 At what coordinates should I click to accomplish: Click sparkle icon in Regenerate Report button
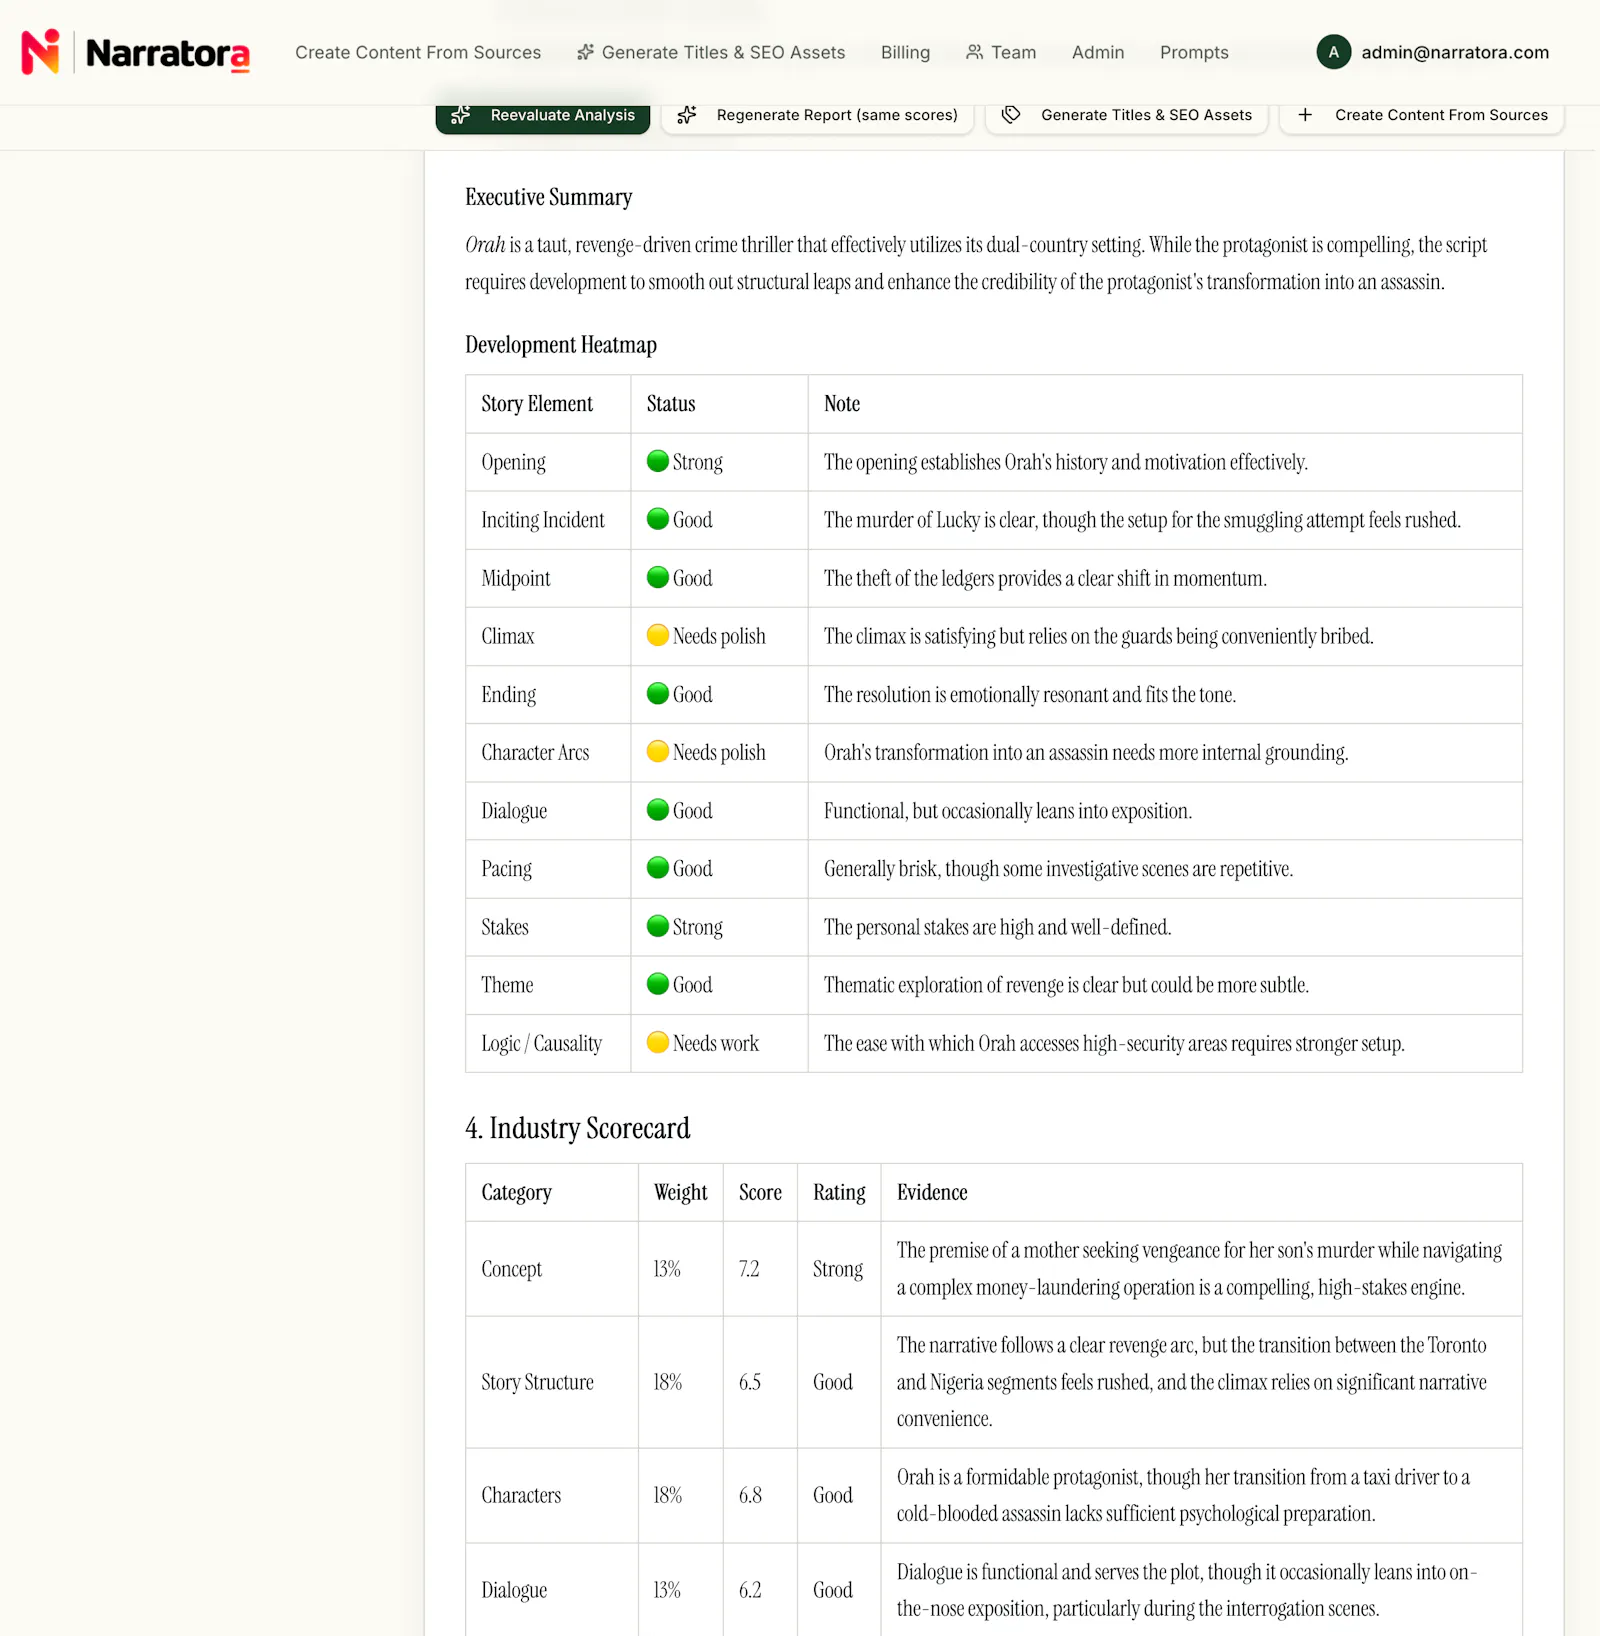687,115
